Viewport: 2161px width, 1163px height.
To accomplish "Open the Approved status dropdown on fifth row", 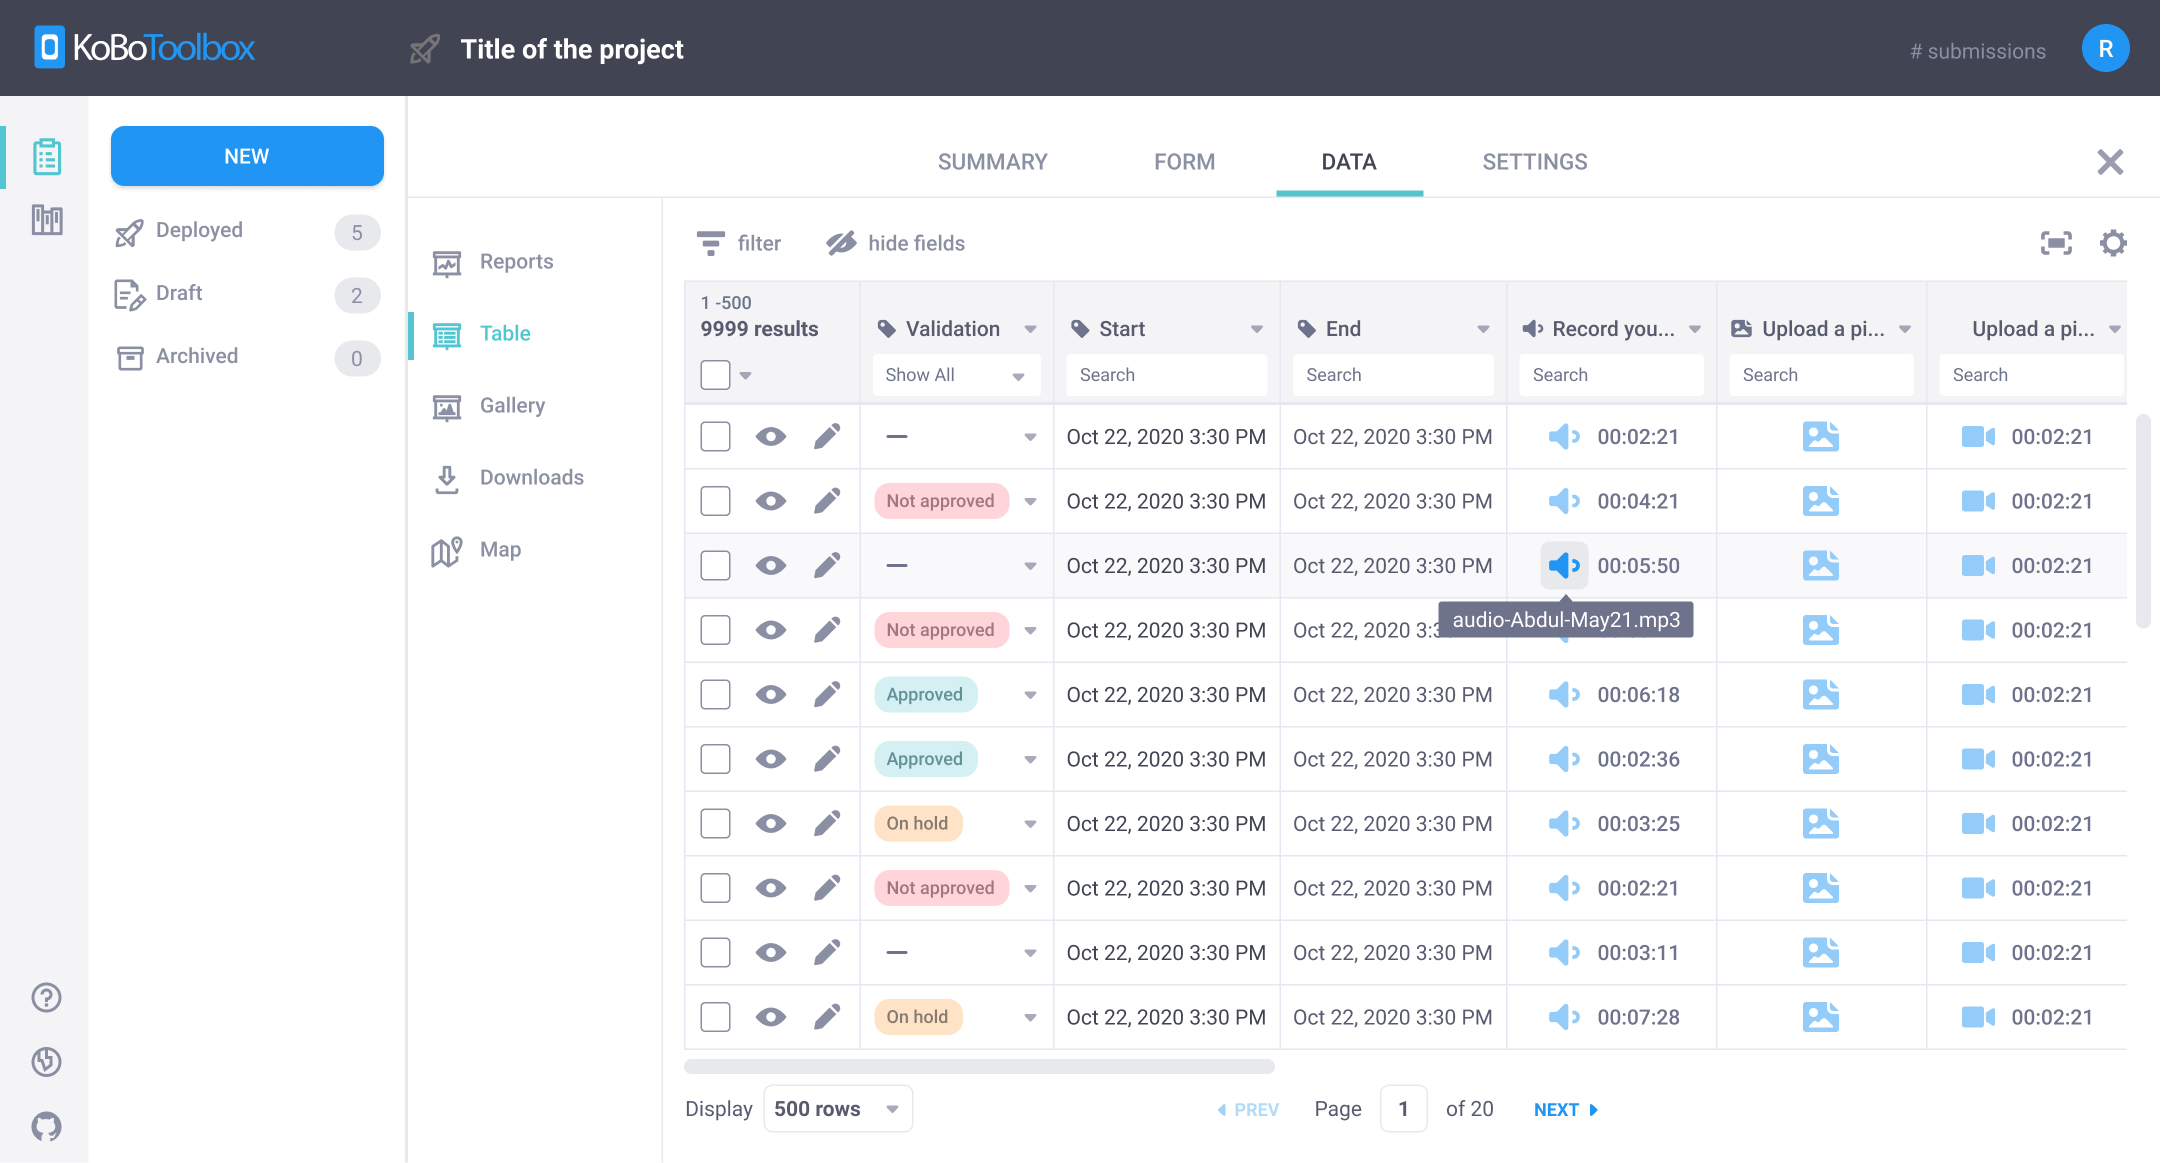I will (1031, 694).
